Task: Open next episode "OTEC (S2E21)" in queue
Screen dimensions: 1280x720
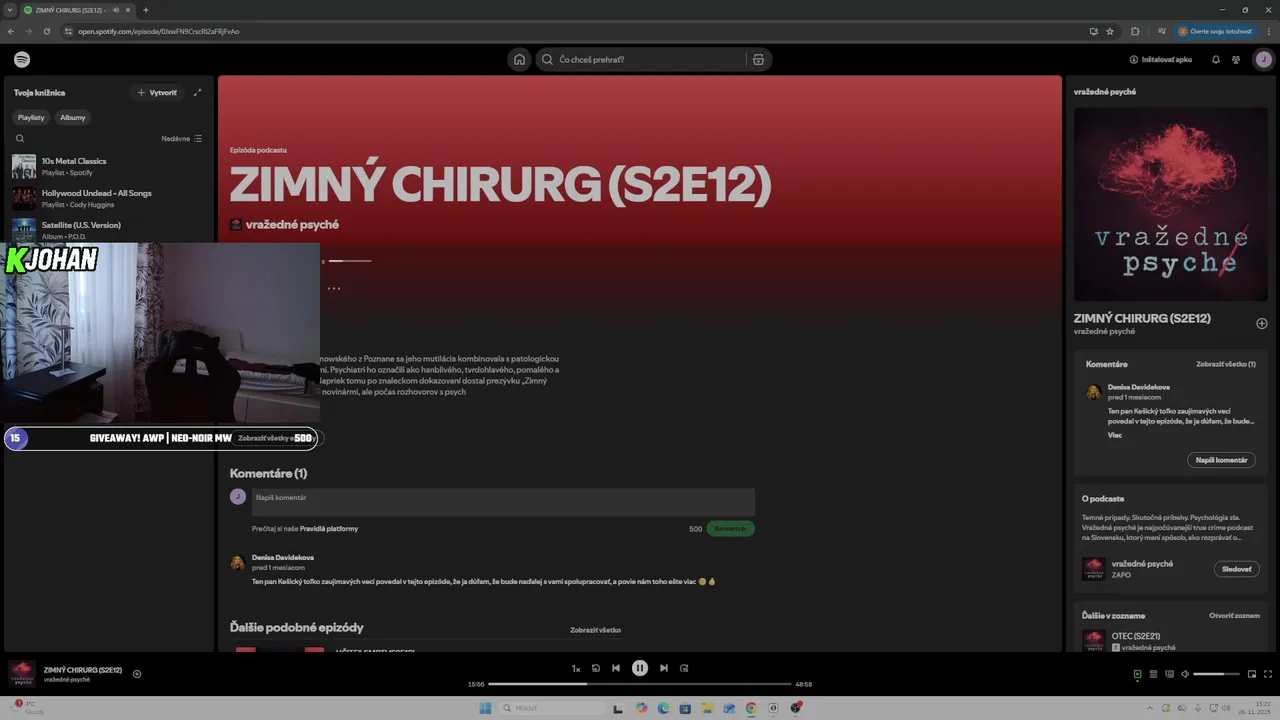Action: [1136, 636]
